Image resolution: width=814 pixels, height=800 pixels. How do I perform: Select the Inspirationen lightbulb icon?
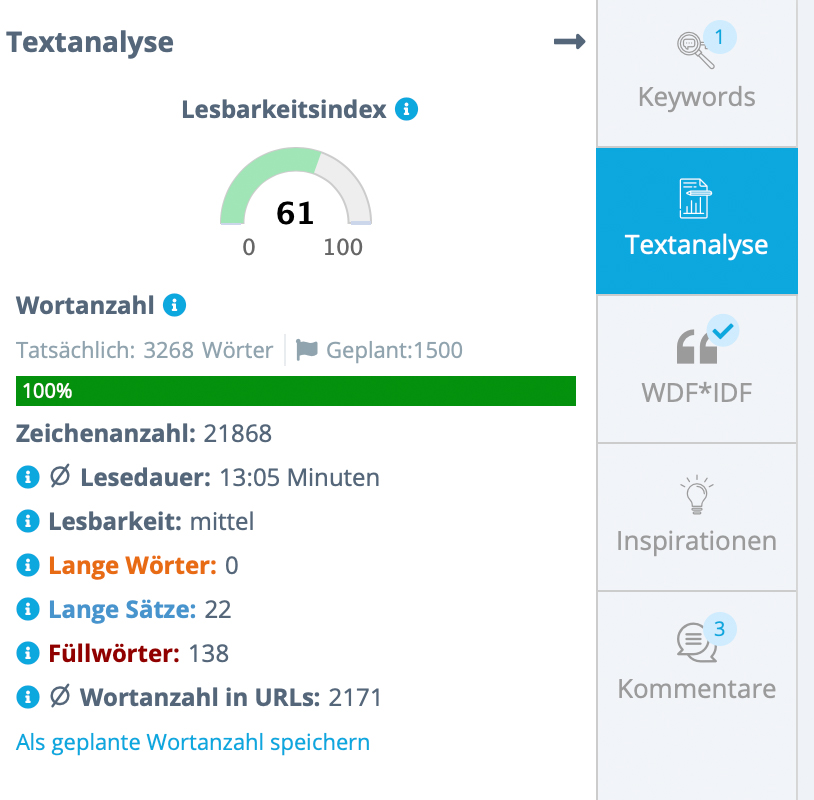coord(697,495)
